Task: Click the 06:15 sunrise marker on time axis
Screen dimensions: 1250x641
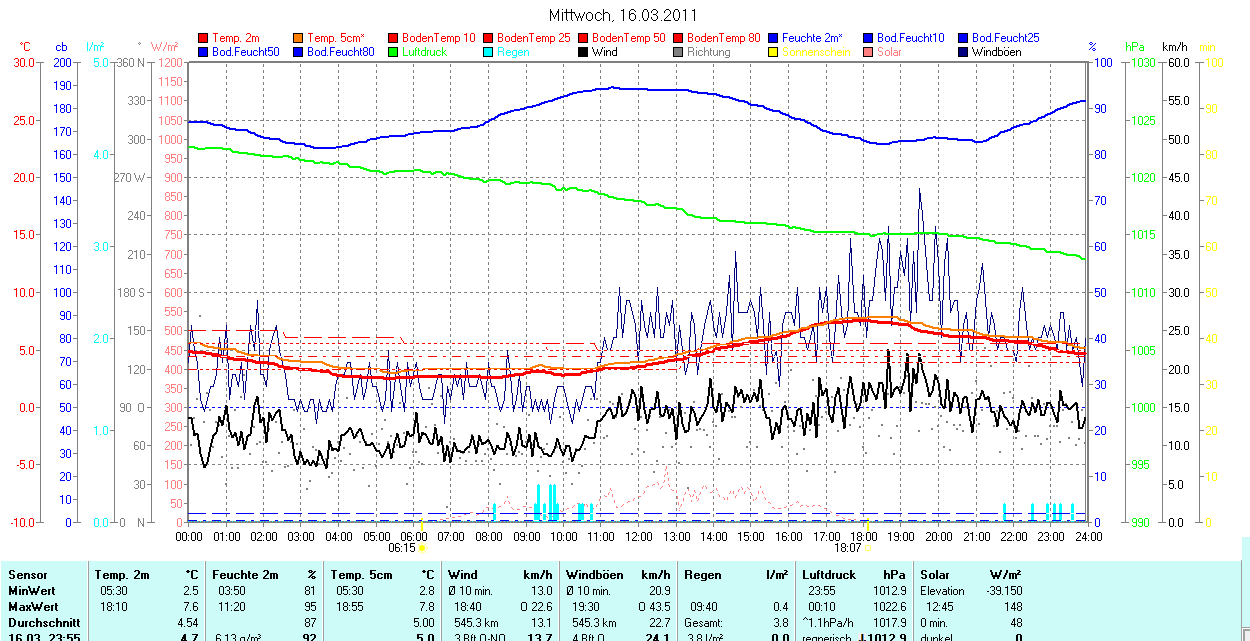Action: pos(402,548)
